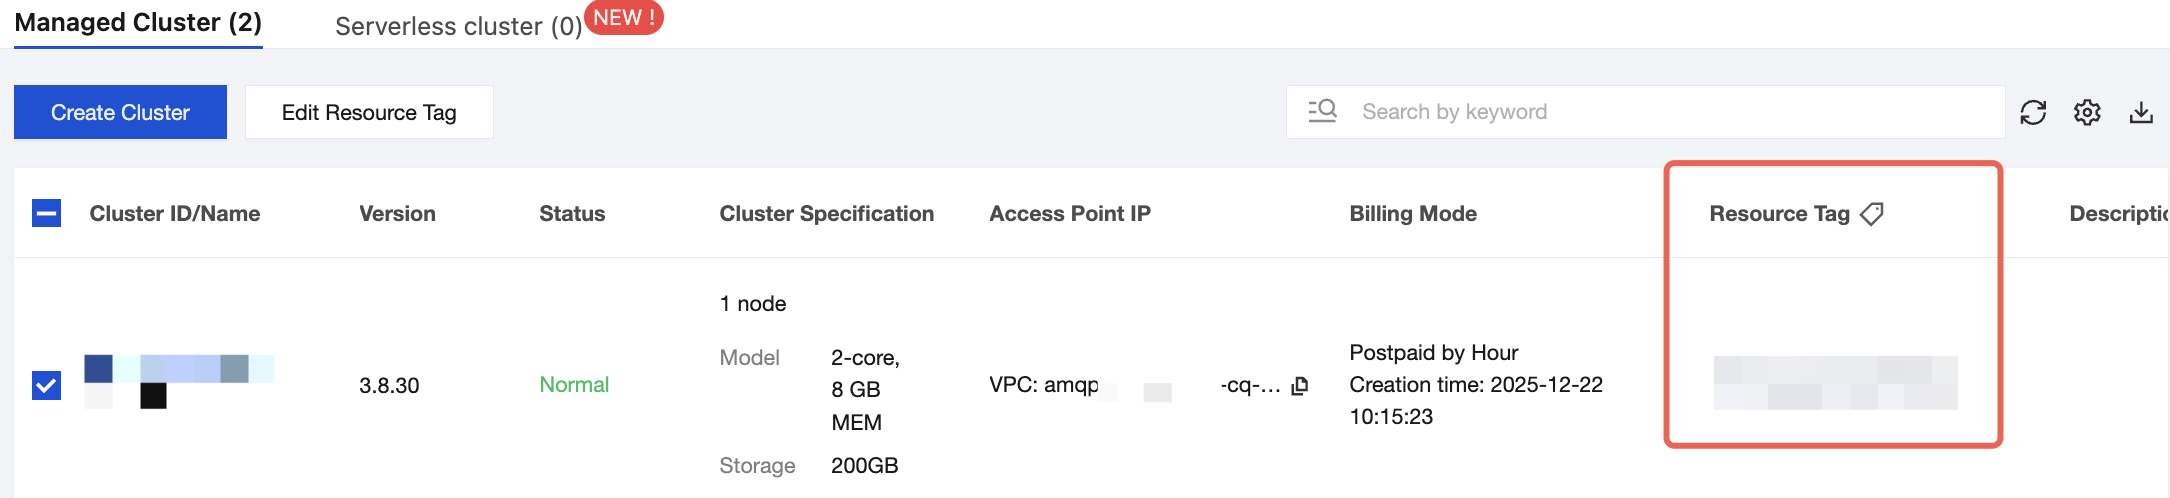Open the blurred cluster ID link
Image resolution: width=2170 pixels, height=498 pixels.
[x=178, y=369]
